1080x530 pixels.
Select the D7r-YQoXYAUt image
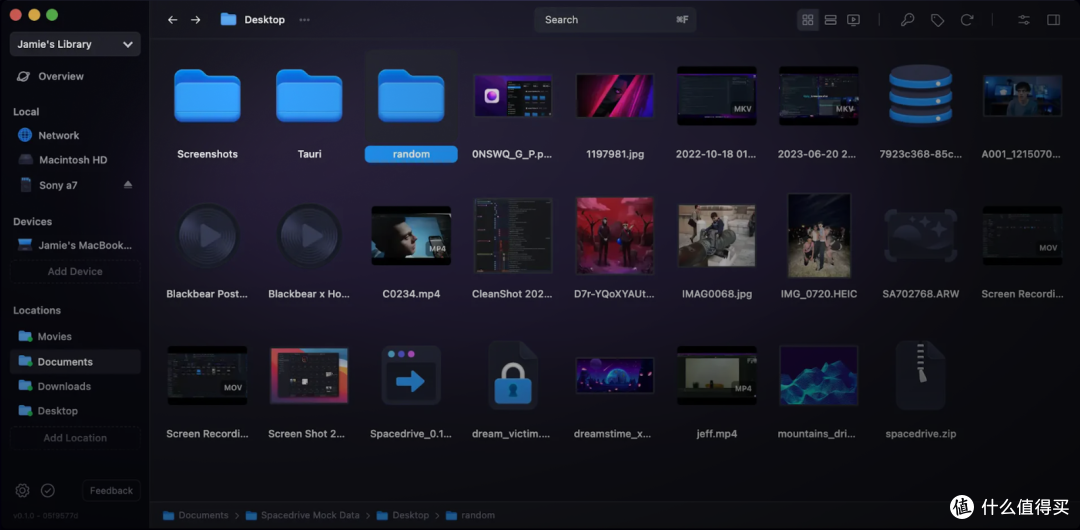(x=615, y=236)
